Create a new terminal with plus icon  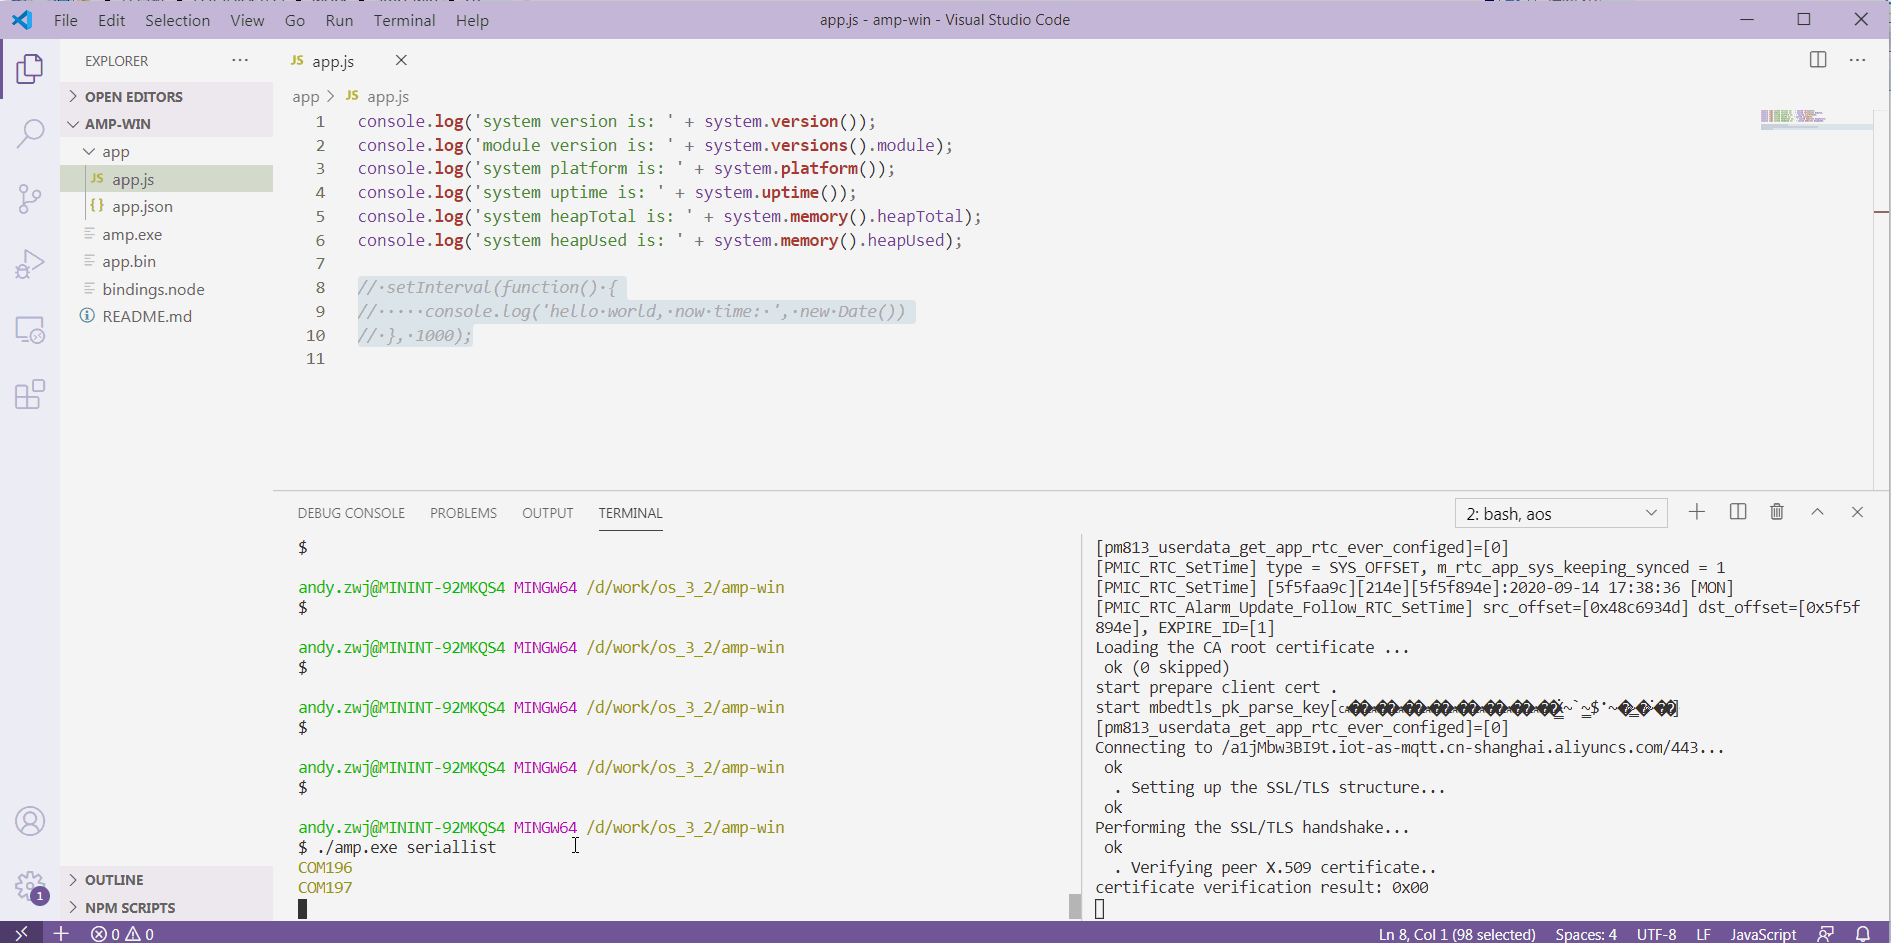1697,512
